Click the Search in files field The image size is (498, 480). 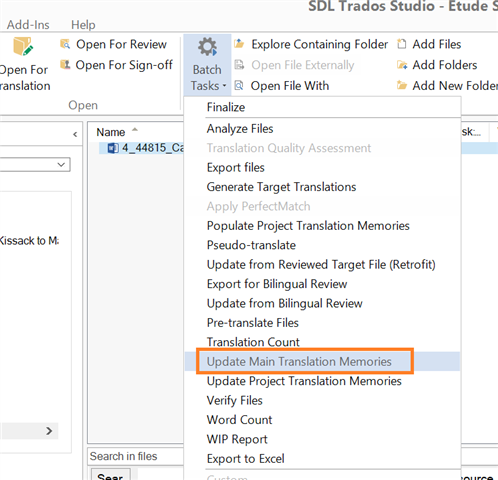(135, 456)
